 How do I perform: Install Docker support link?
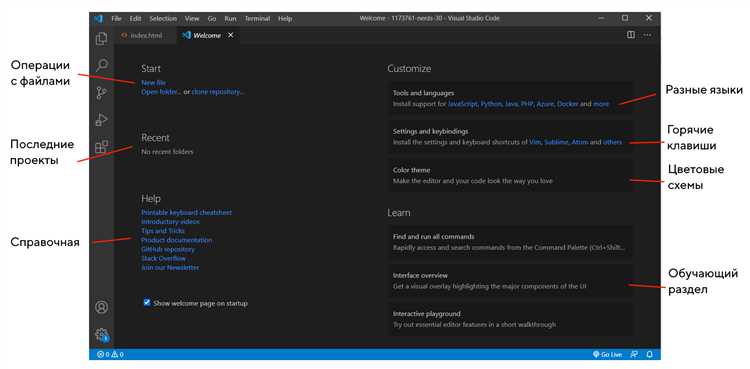click(568, 104)
